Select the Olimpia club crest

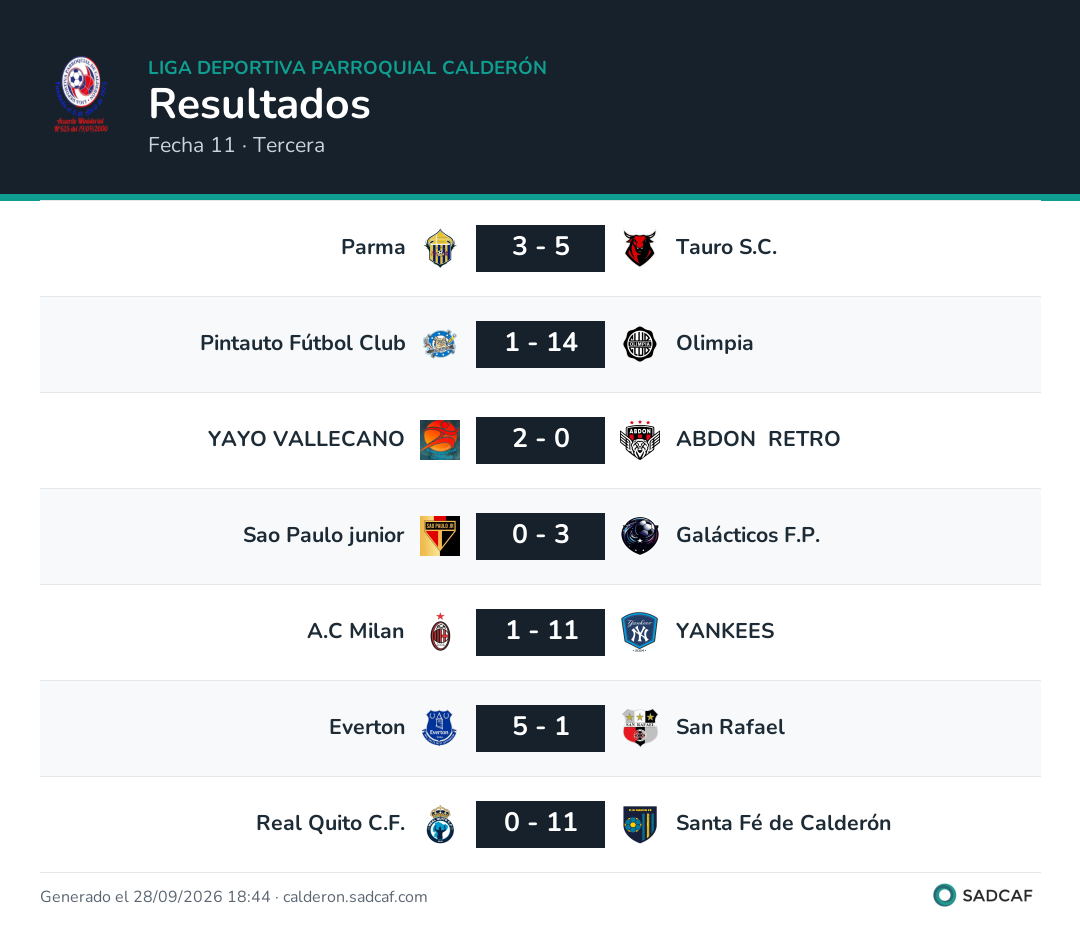click(x=640, y=344)
